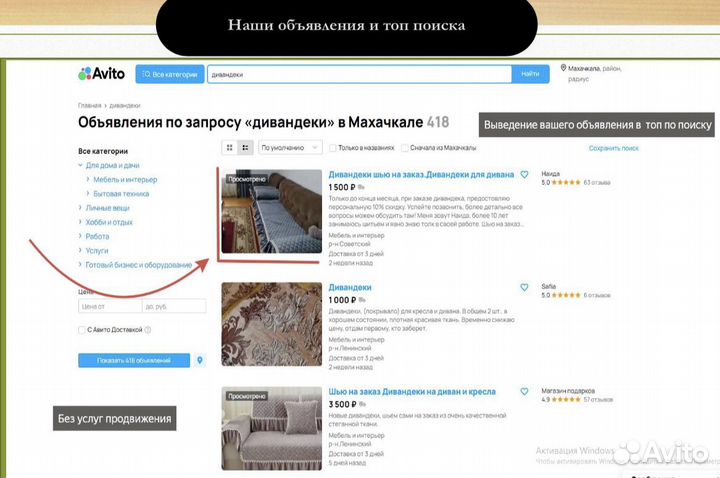This screenshot has height=478, width=720.
Task: Expand Готовый бизнес и оборудование arrow
Action: [80, 264]
